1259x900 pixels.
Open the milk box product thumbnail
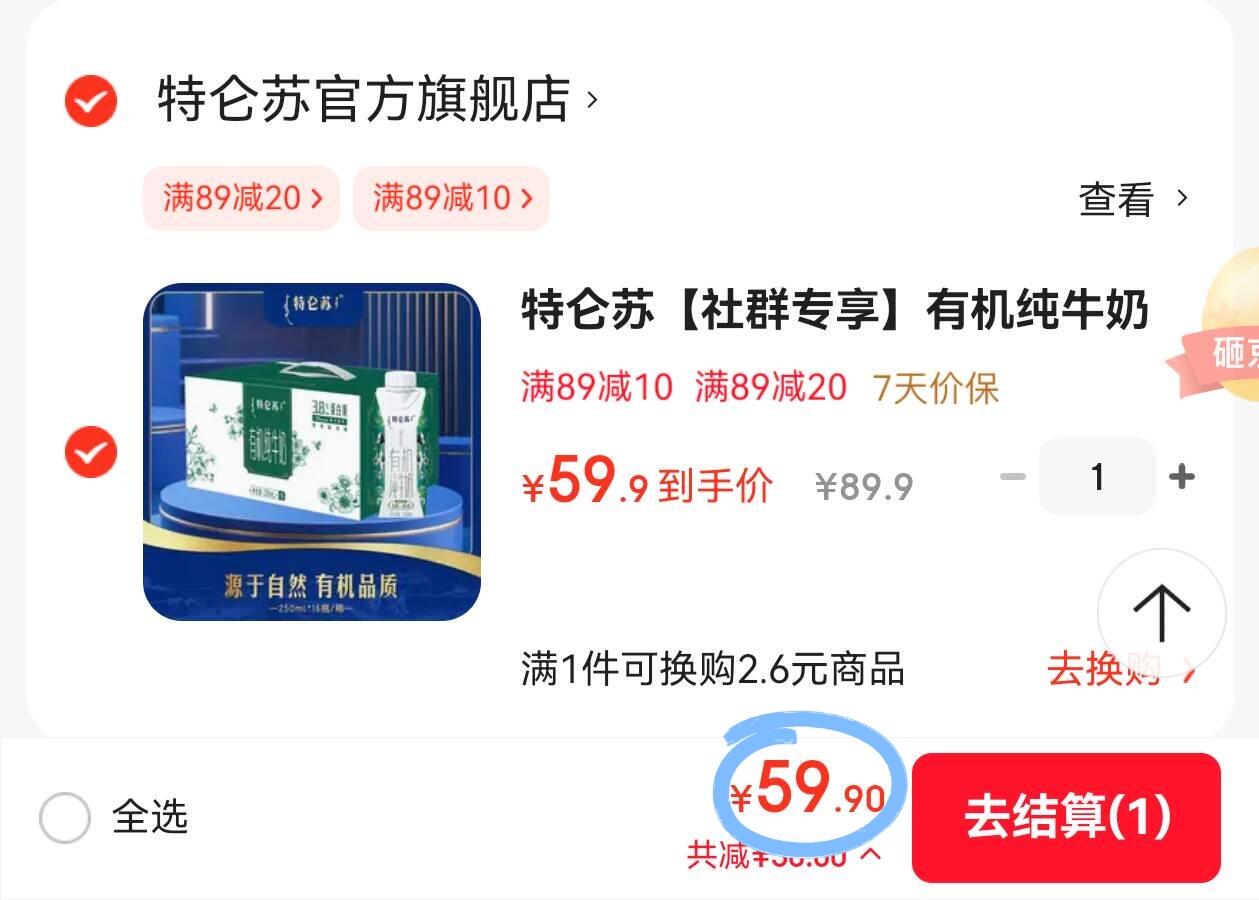click(312, 452)
